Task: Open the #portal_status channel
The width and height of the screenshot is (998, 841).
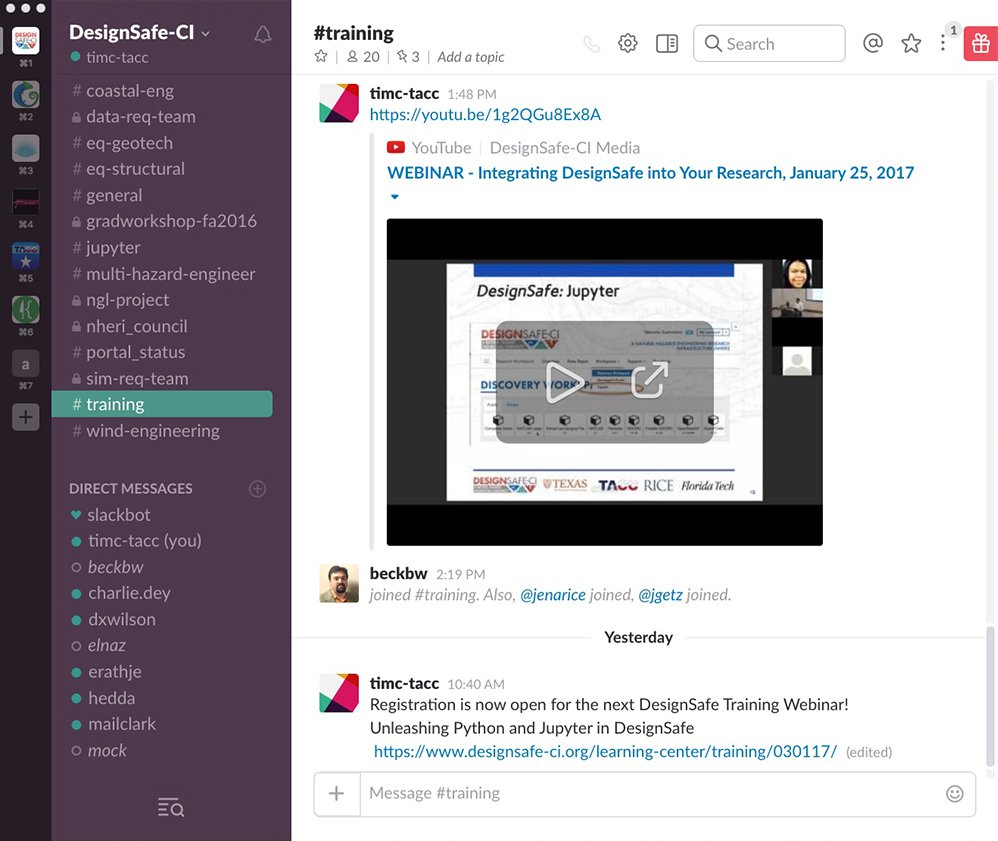Action: [136, 352]
